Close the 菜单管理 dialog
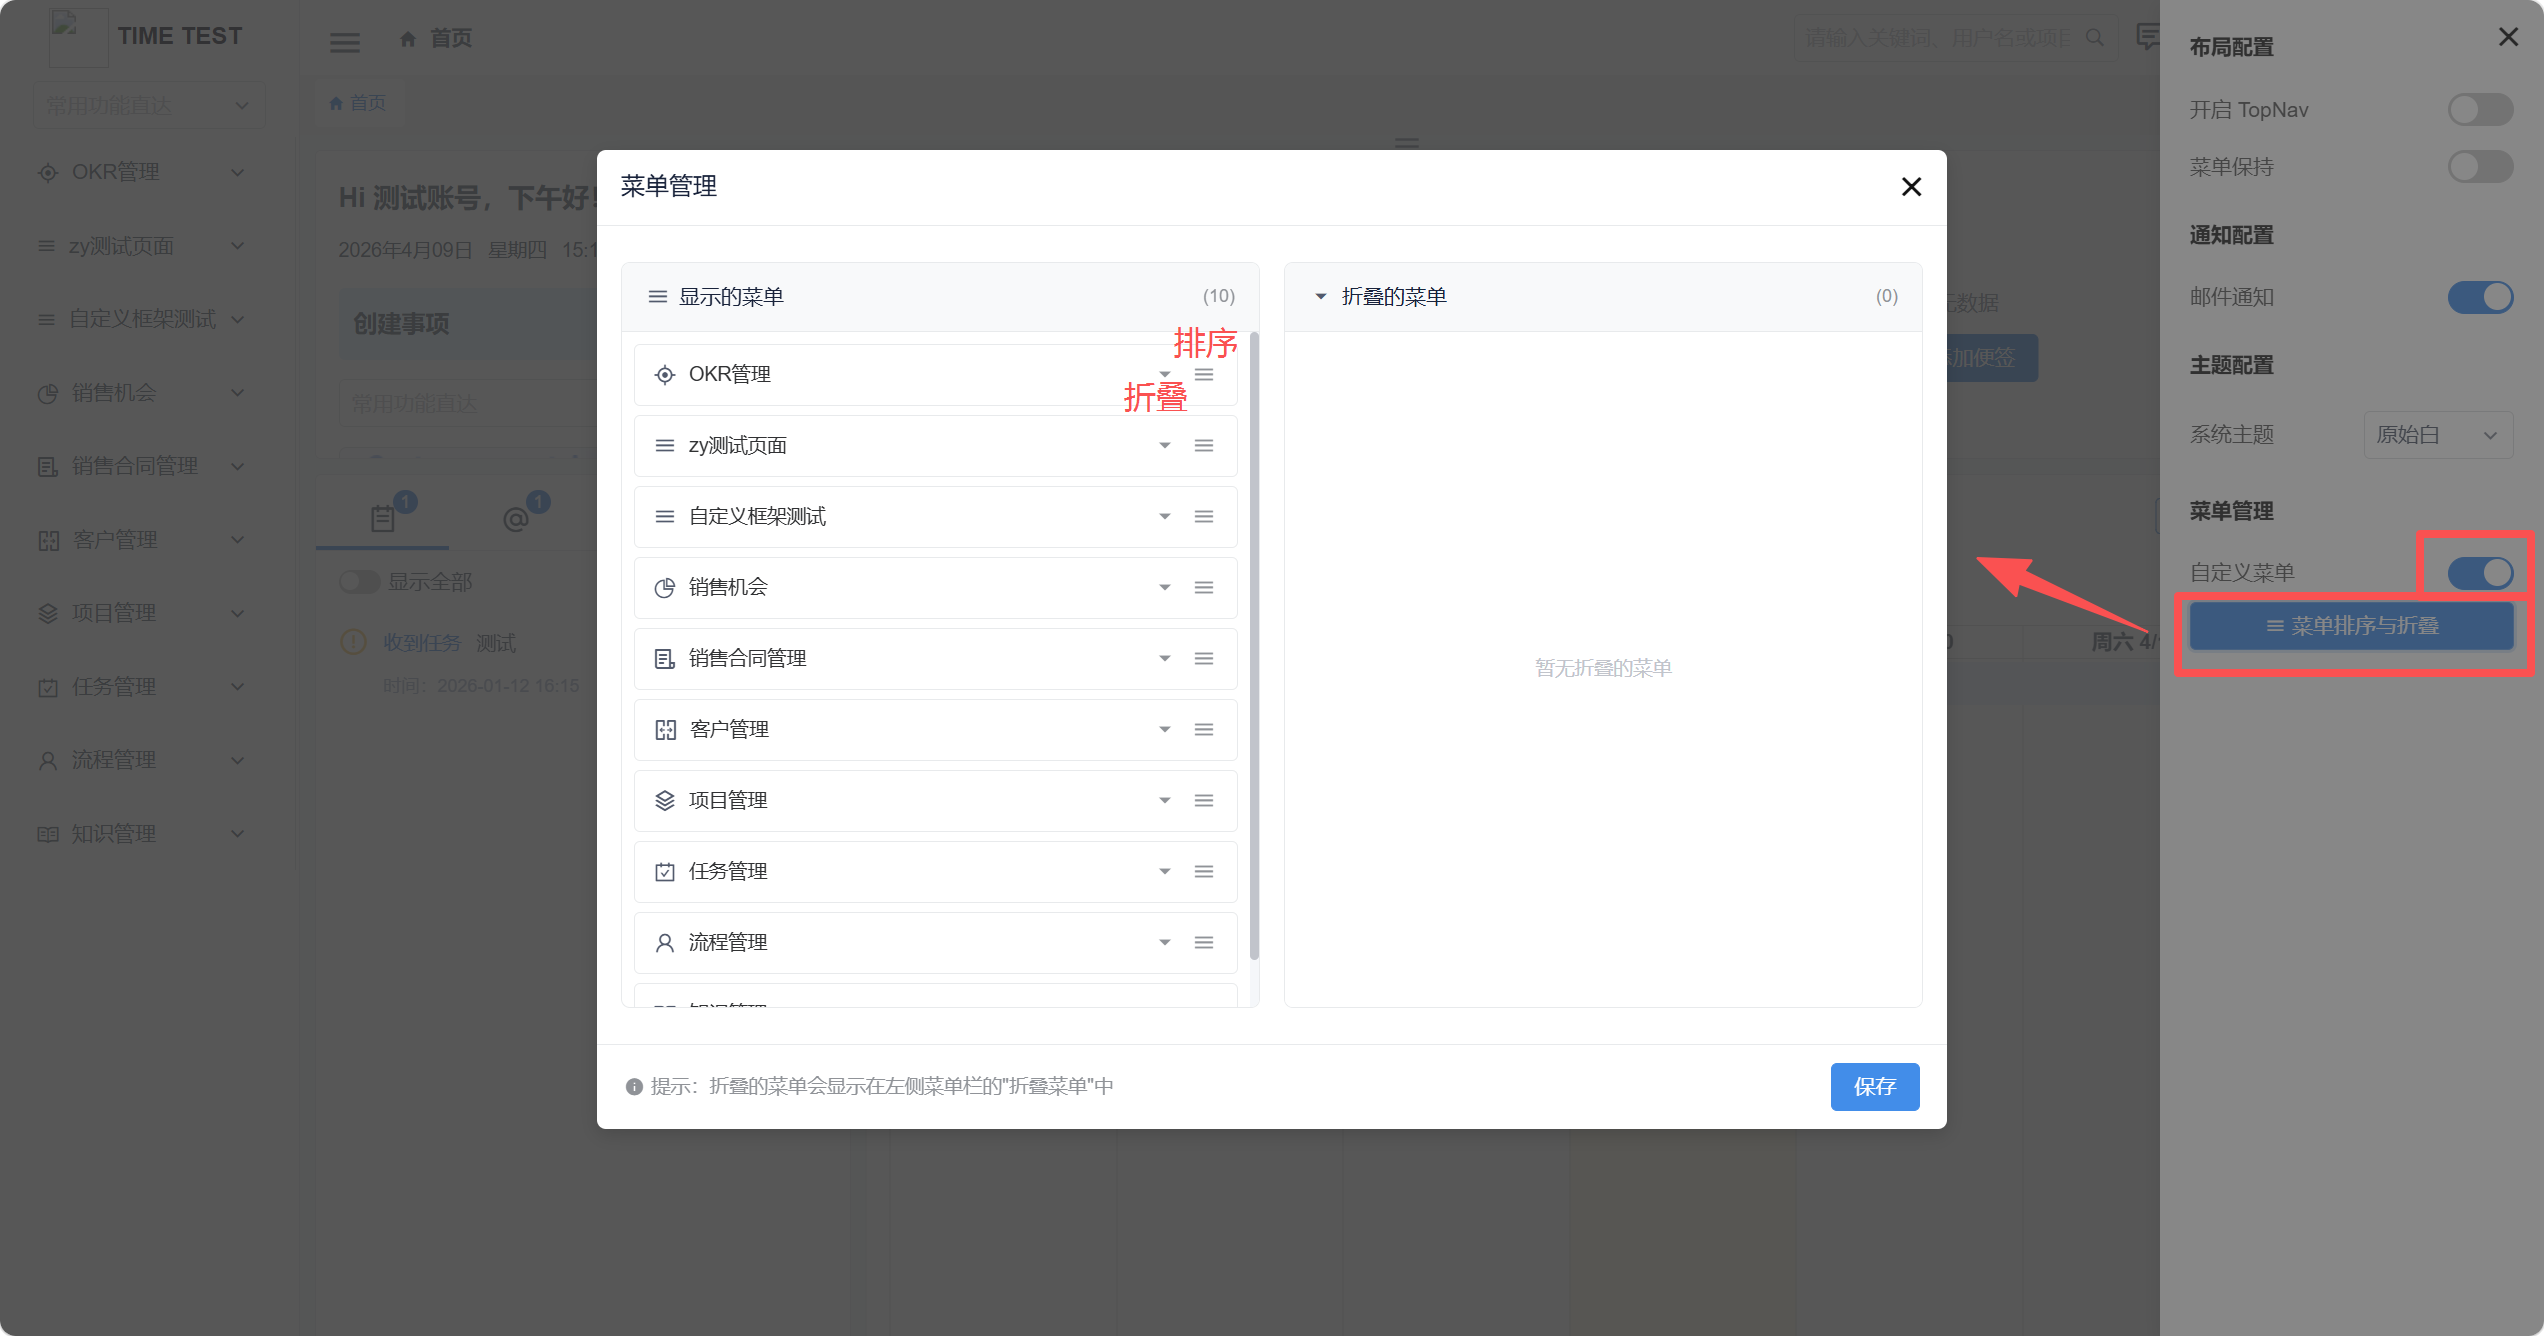 tap(1911, 187)
